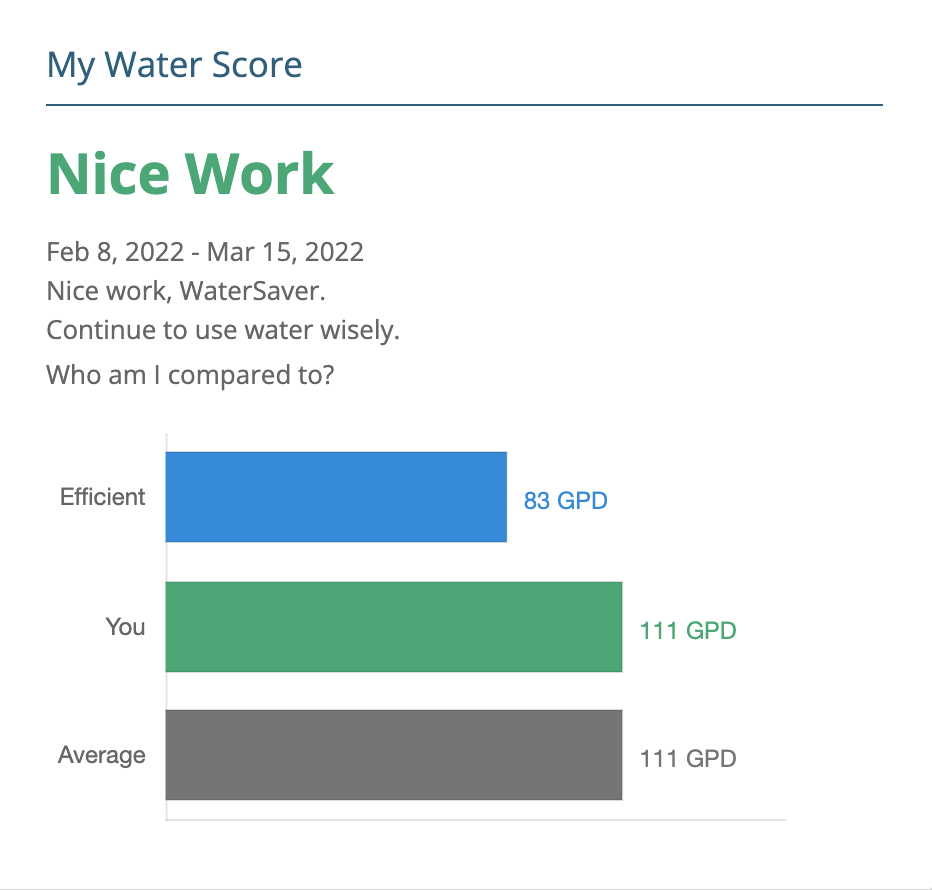Click the 83 GPD value label
Screen dimensions: 932x890
tap(565, 500)
